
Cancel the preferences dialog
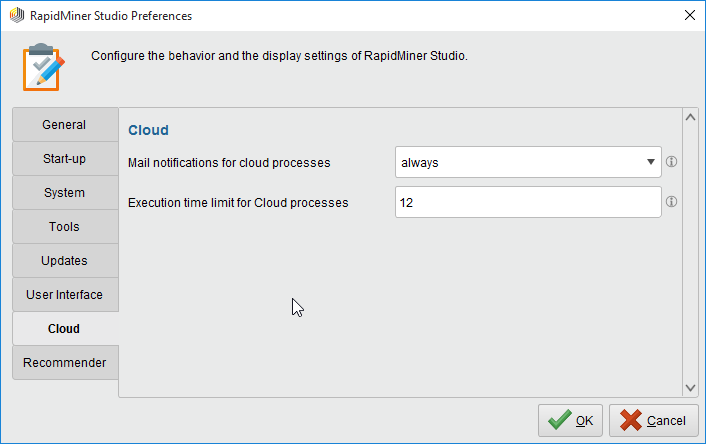pyautogui.click(x=654, y=421)
